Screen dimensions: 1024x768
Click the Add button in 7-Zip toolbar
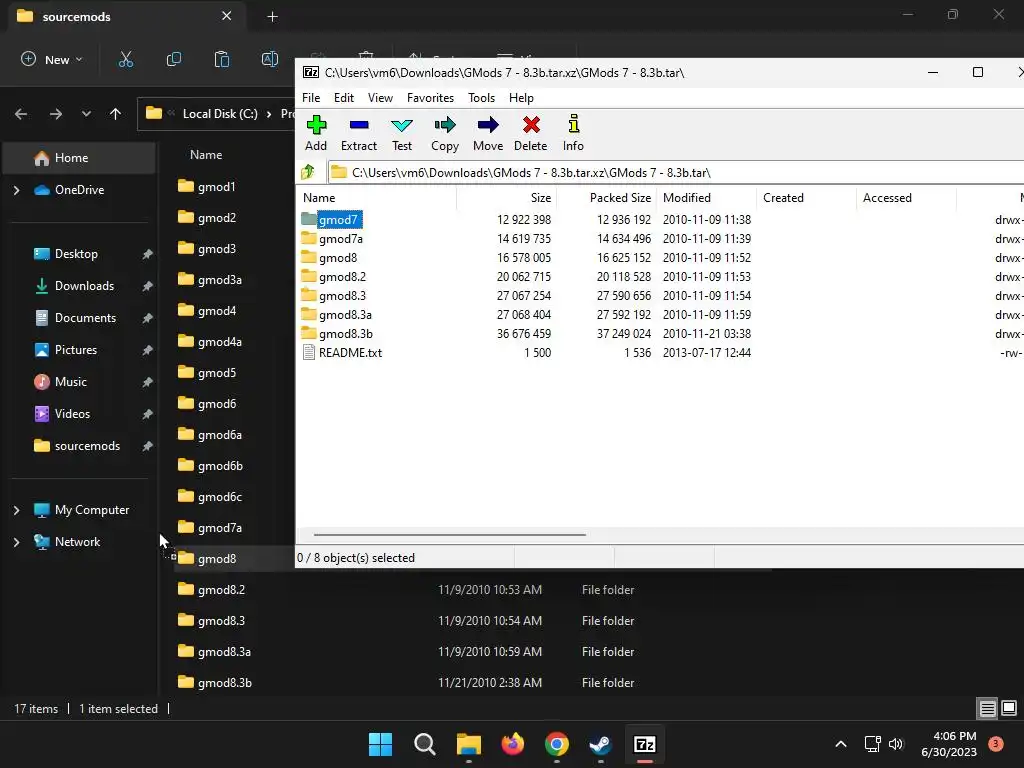click(316, 133)
